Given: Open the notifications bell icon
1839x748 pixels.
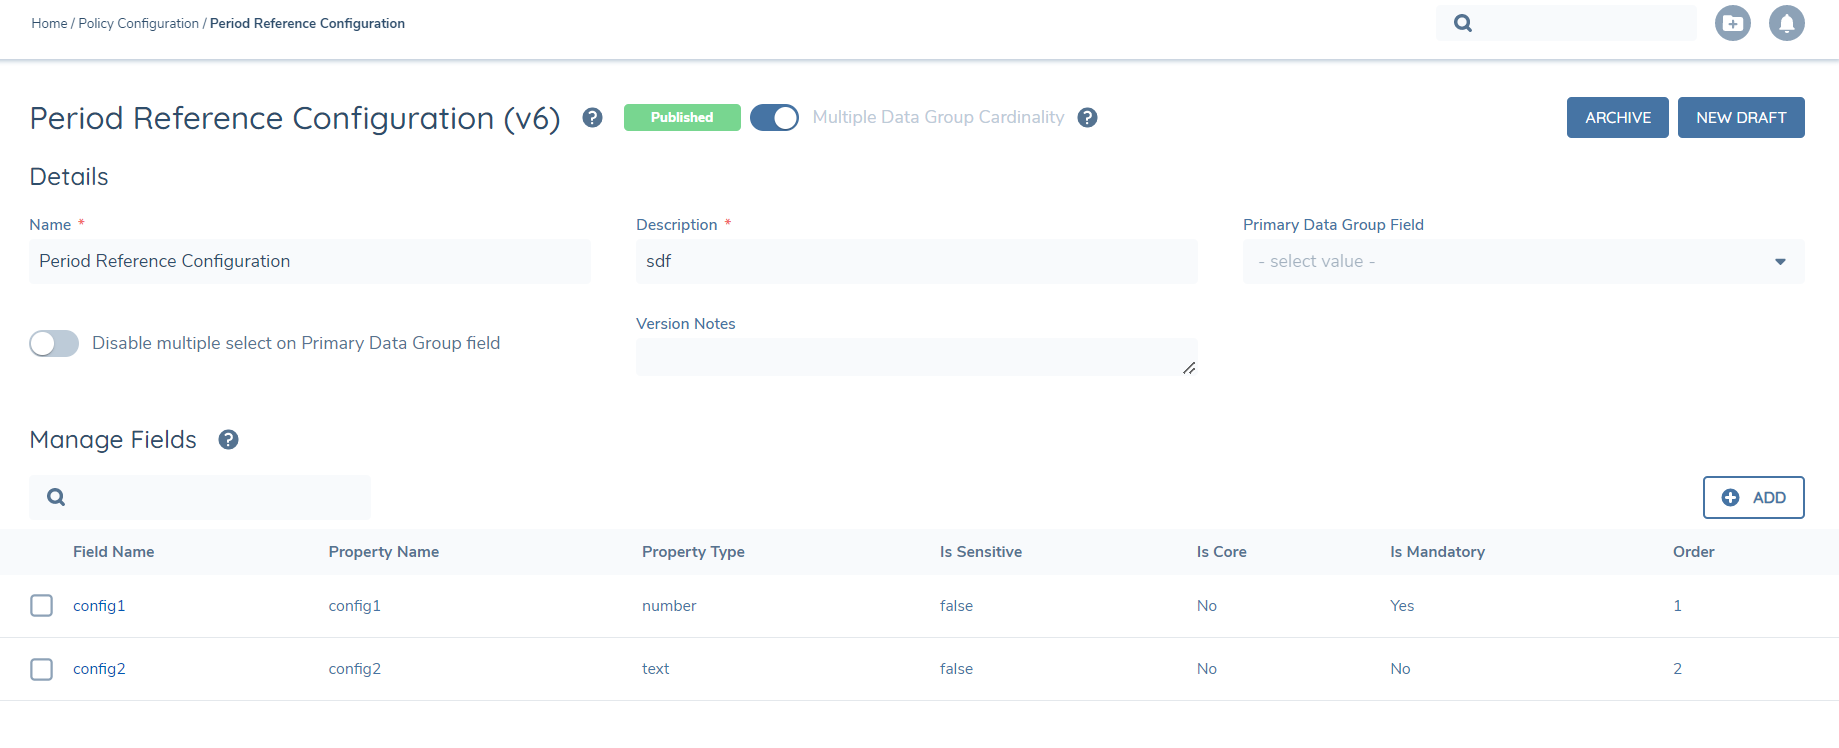Looking at the screenshot, I should pos(1786,23).
